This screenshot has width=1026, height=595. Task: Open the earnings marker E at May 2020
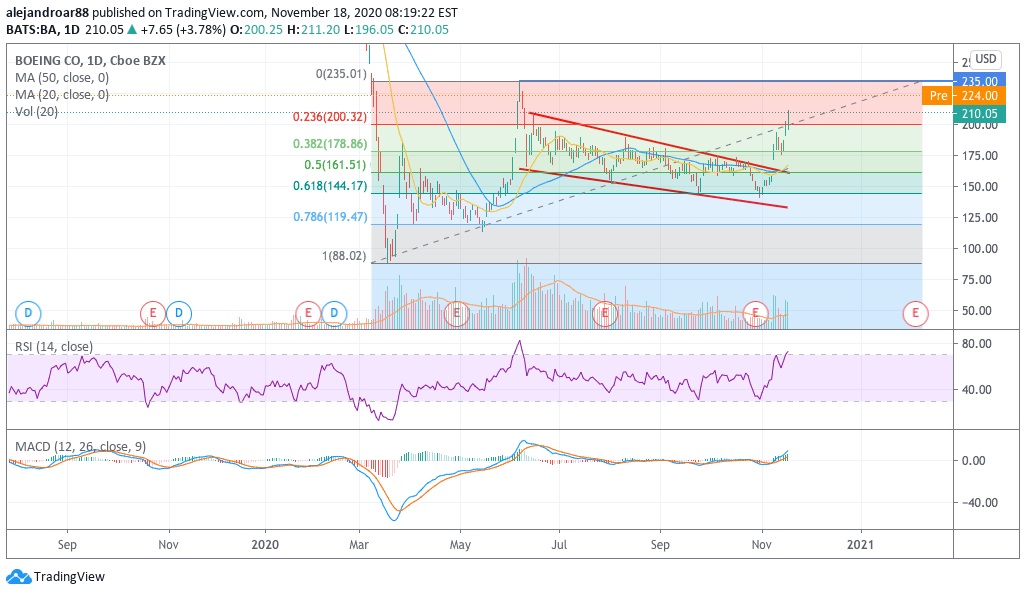click(x=456, y=313)
